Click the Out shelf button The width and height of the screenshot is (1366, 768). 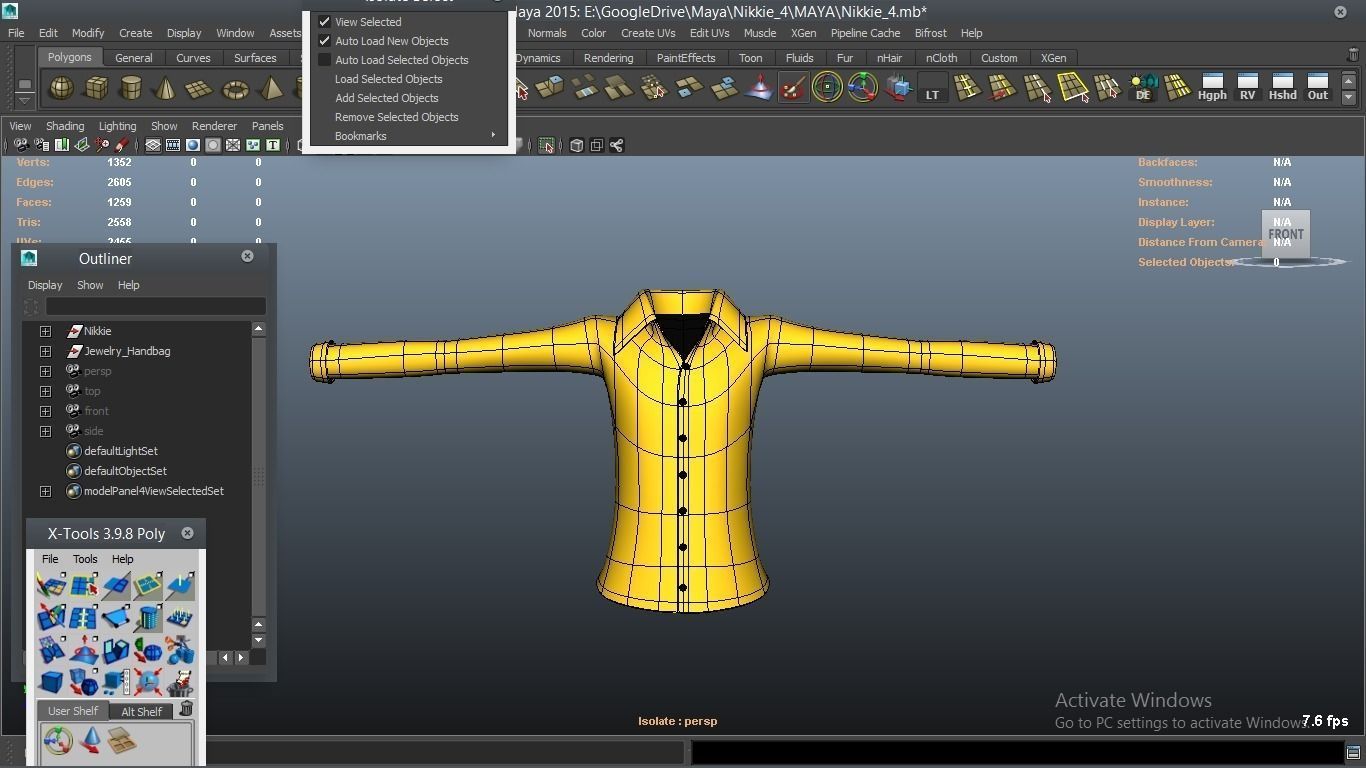tap(1318, 88)
